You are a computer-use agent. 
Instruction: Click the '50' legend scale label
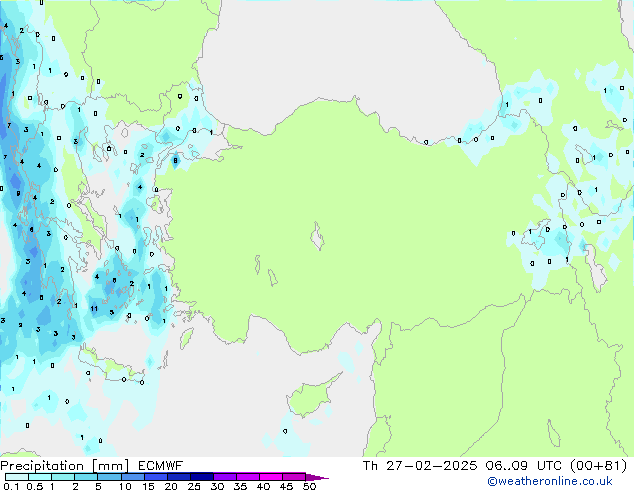click(310, 486)
